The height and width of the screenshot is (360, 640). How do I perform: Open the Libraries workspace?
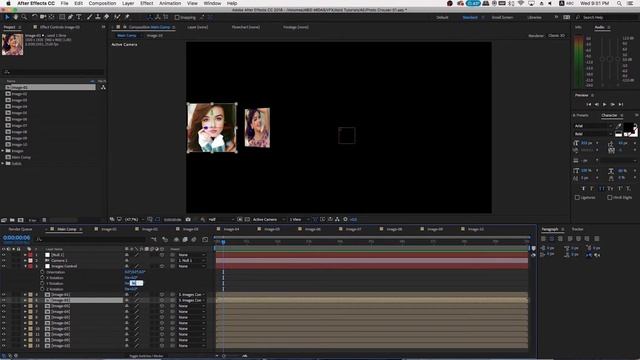(x=534, y=18)
